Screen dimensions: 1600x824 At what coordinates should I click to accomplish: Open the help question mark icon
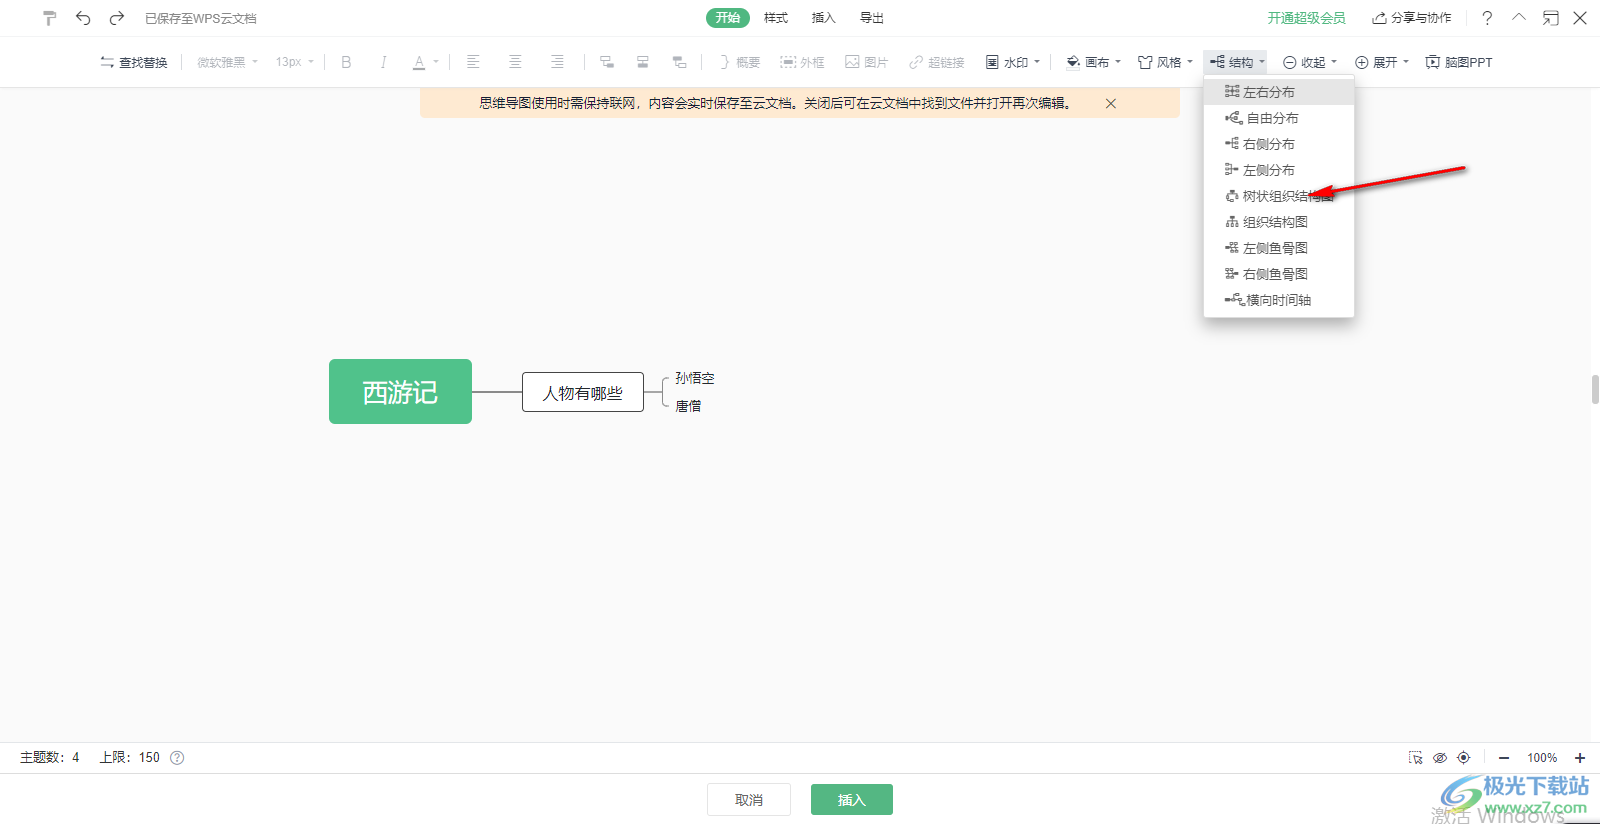click(x=1487, y=18)
